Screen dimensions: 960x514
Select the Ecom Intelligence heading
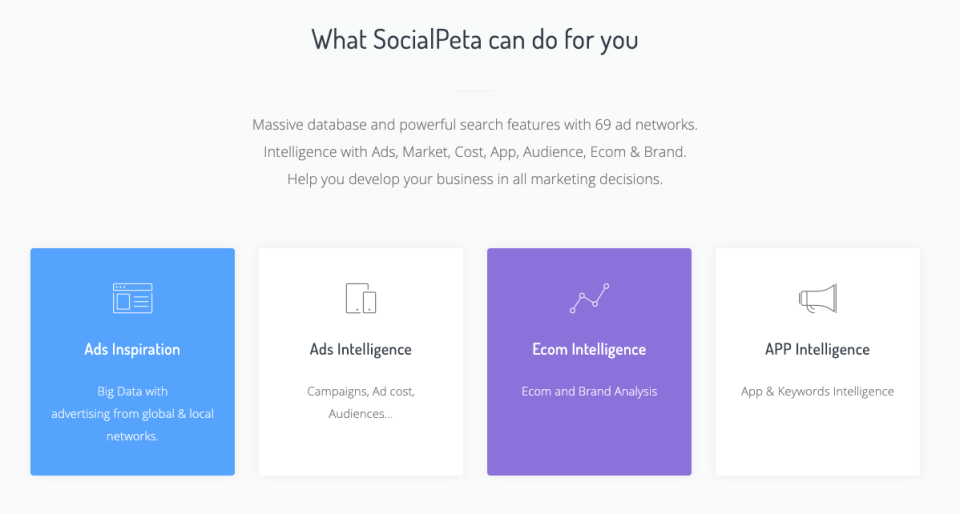[589, 349]
